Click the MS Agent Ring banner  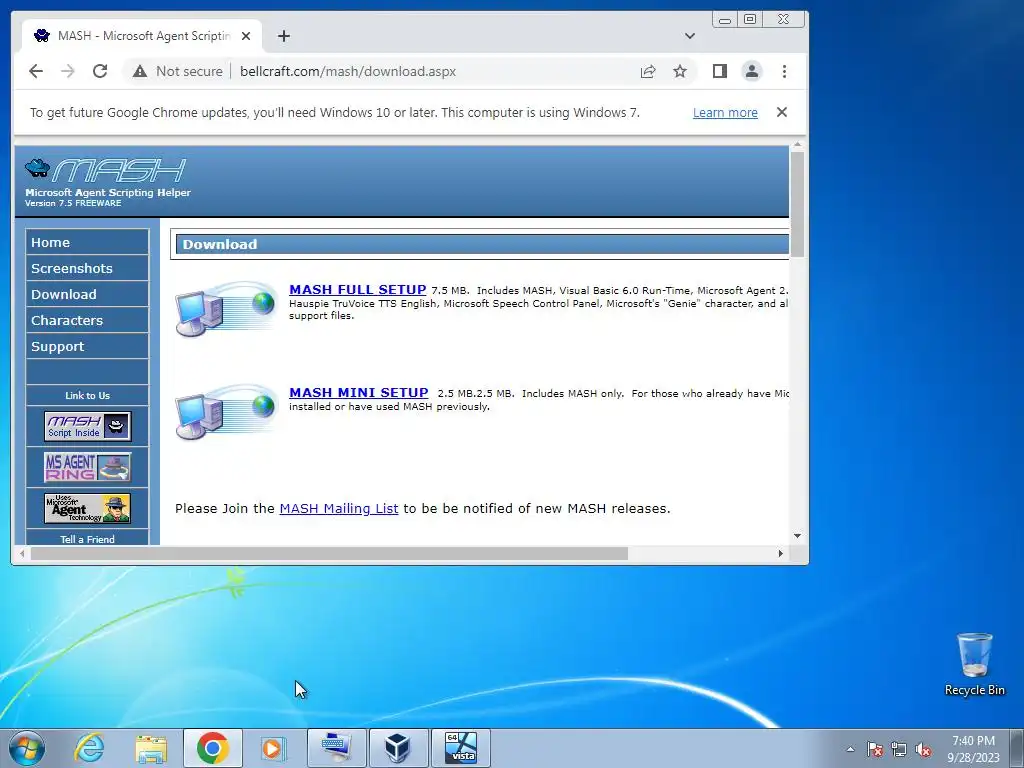[88, 468]
